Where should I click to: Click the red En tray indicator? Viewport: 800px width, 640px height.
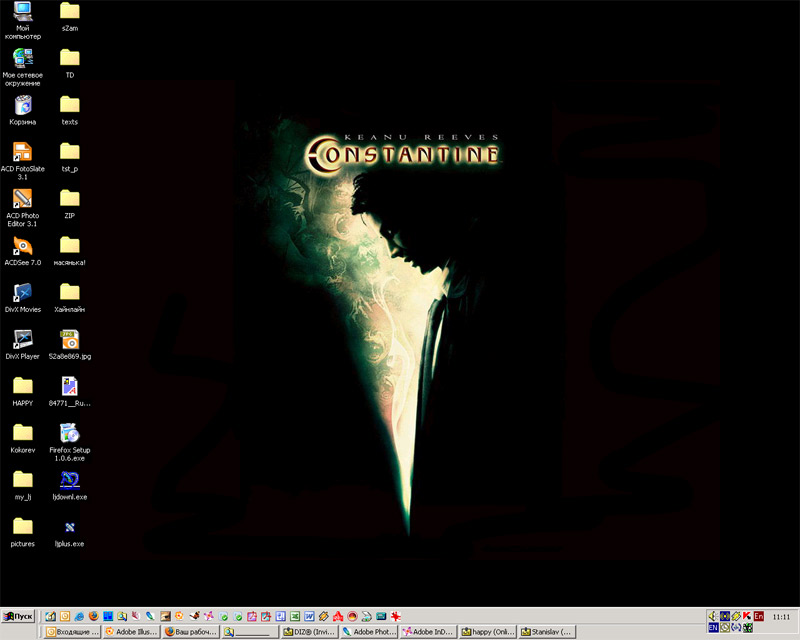click(x=759, y=617)
